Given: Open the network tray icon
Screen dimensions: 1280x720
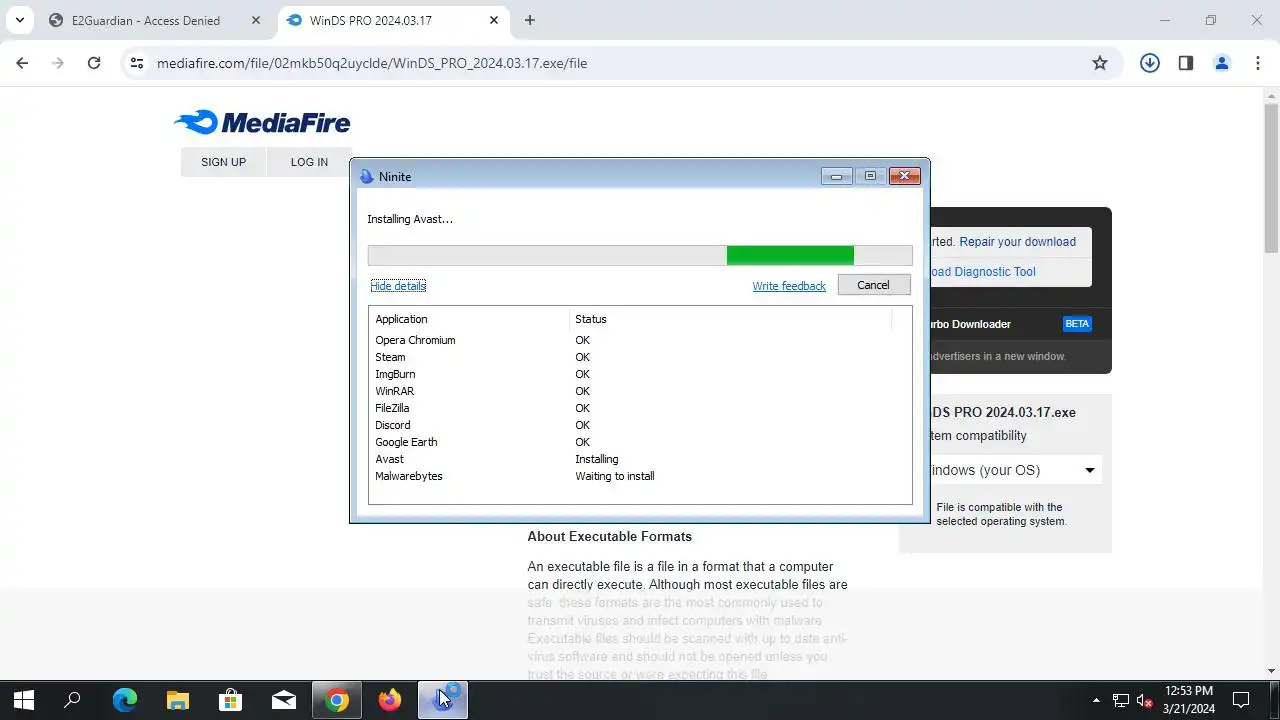Looking at the screenshot, I should [x=1121, y=700].
